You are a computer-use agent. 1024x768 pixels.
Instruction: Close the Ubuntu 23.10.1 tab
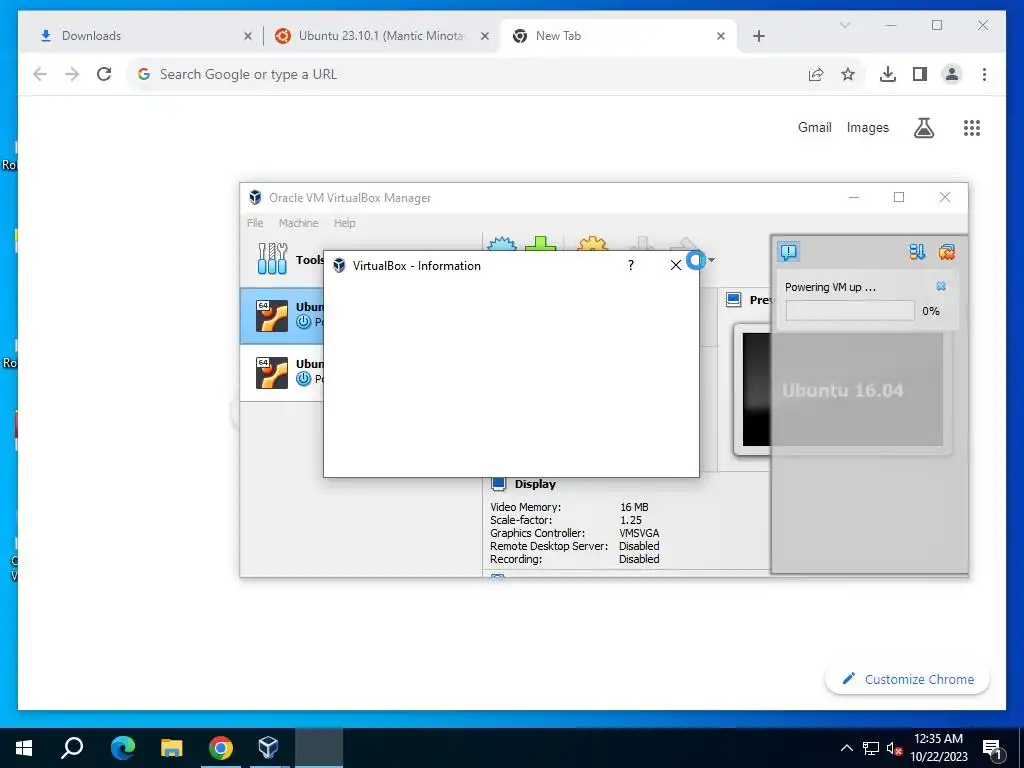point(485,36)
